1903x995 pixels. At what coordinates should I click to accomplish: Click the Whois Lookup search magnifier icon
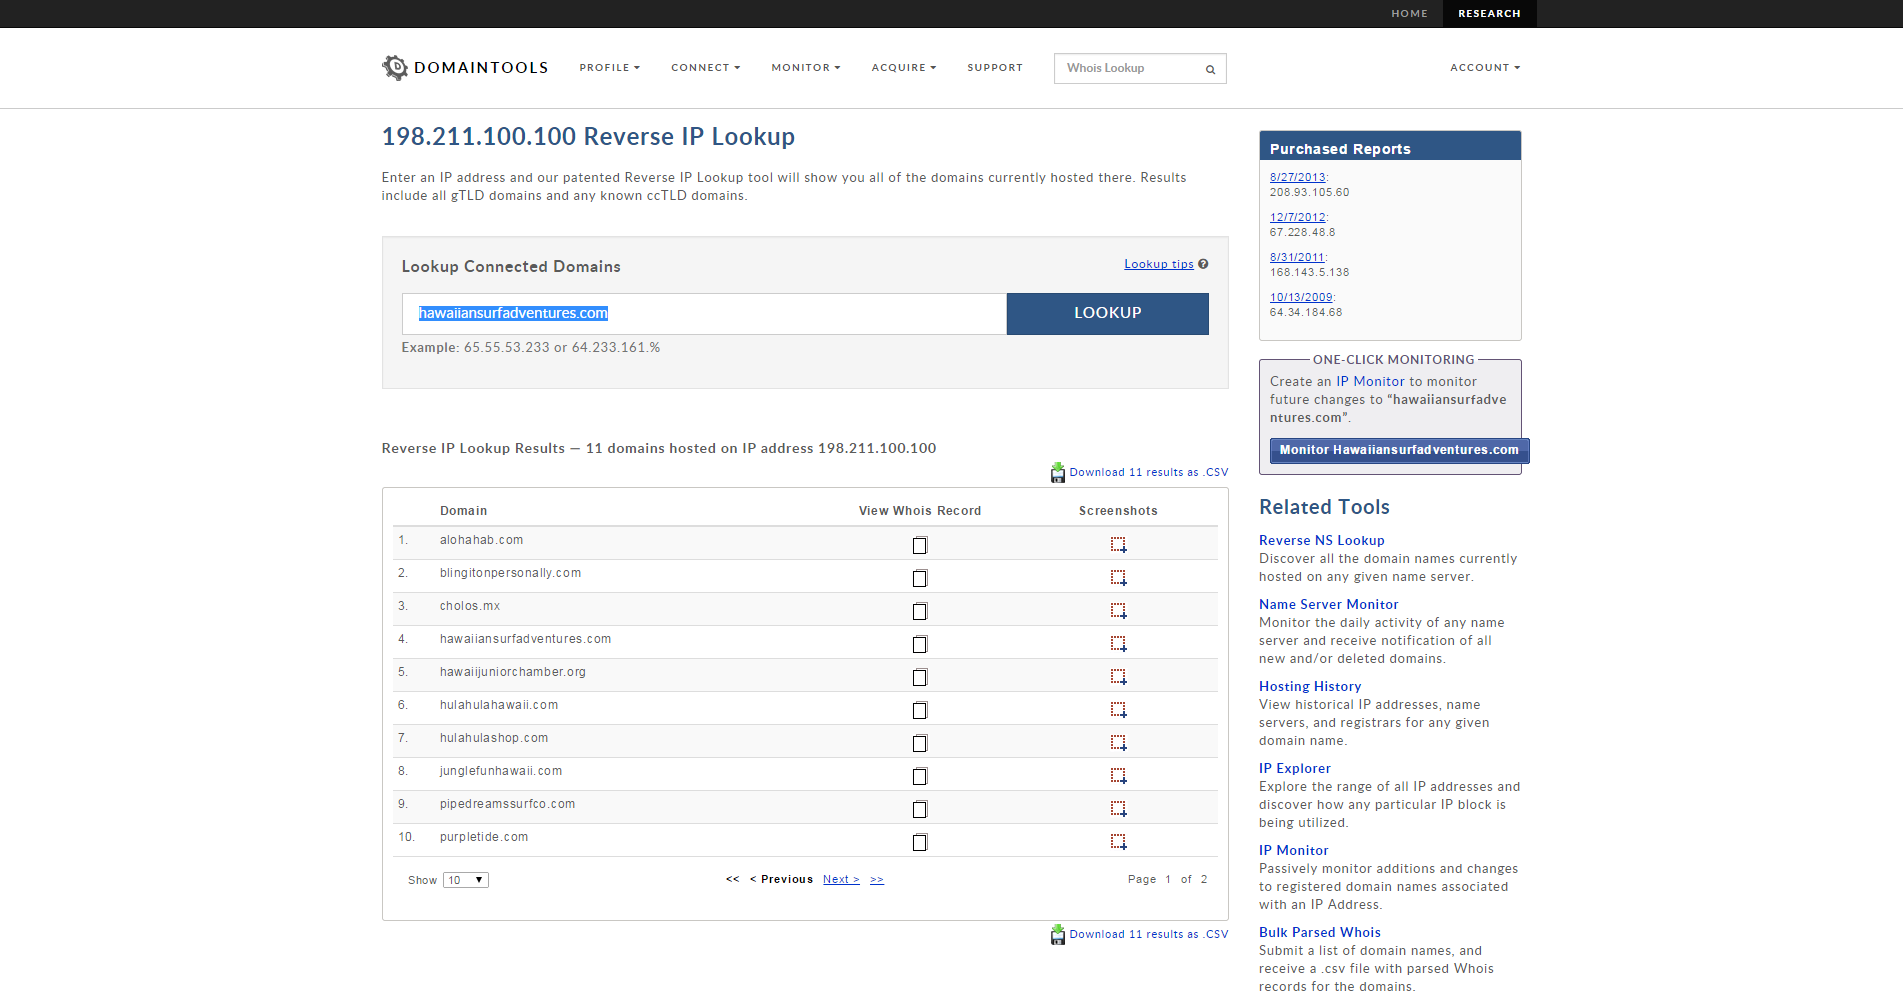(1210, 69)
